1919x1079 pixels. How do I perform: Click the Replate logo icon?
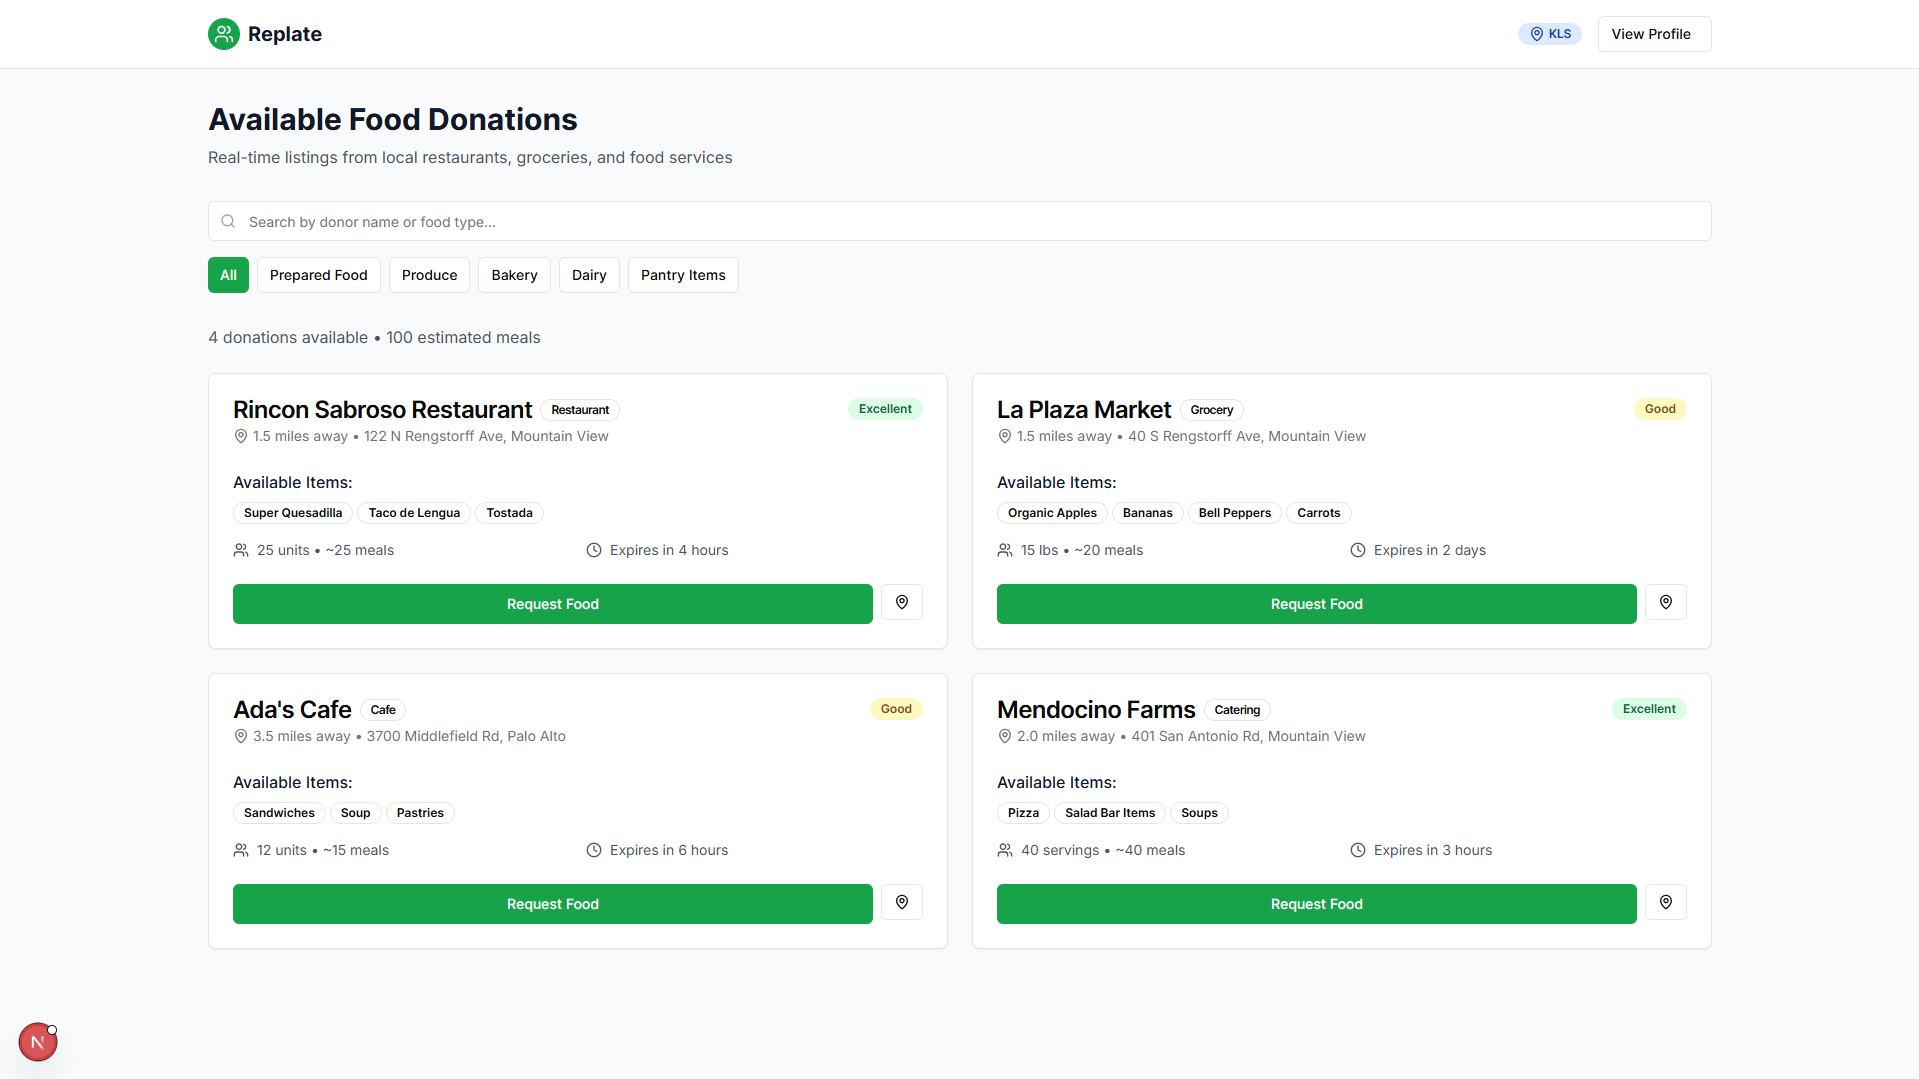[224, 34]
